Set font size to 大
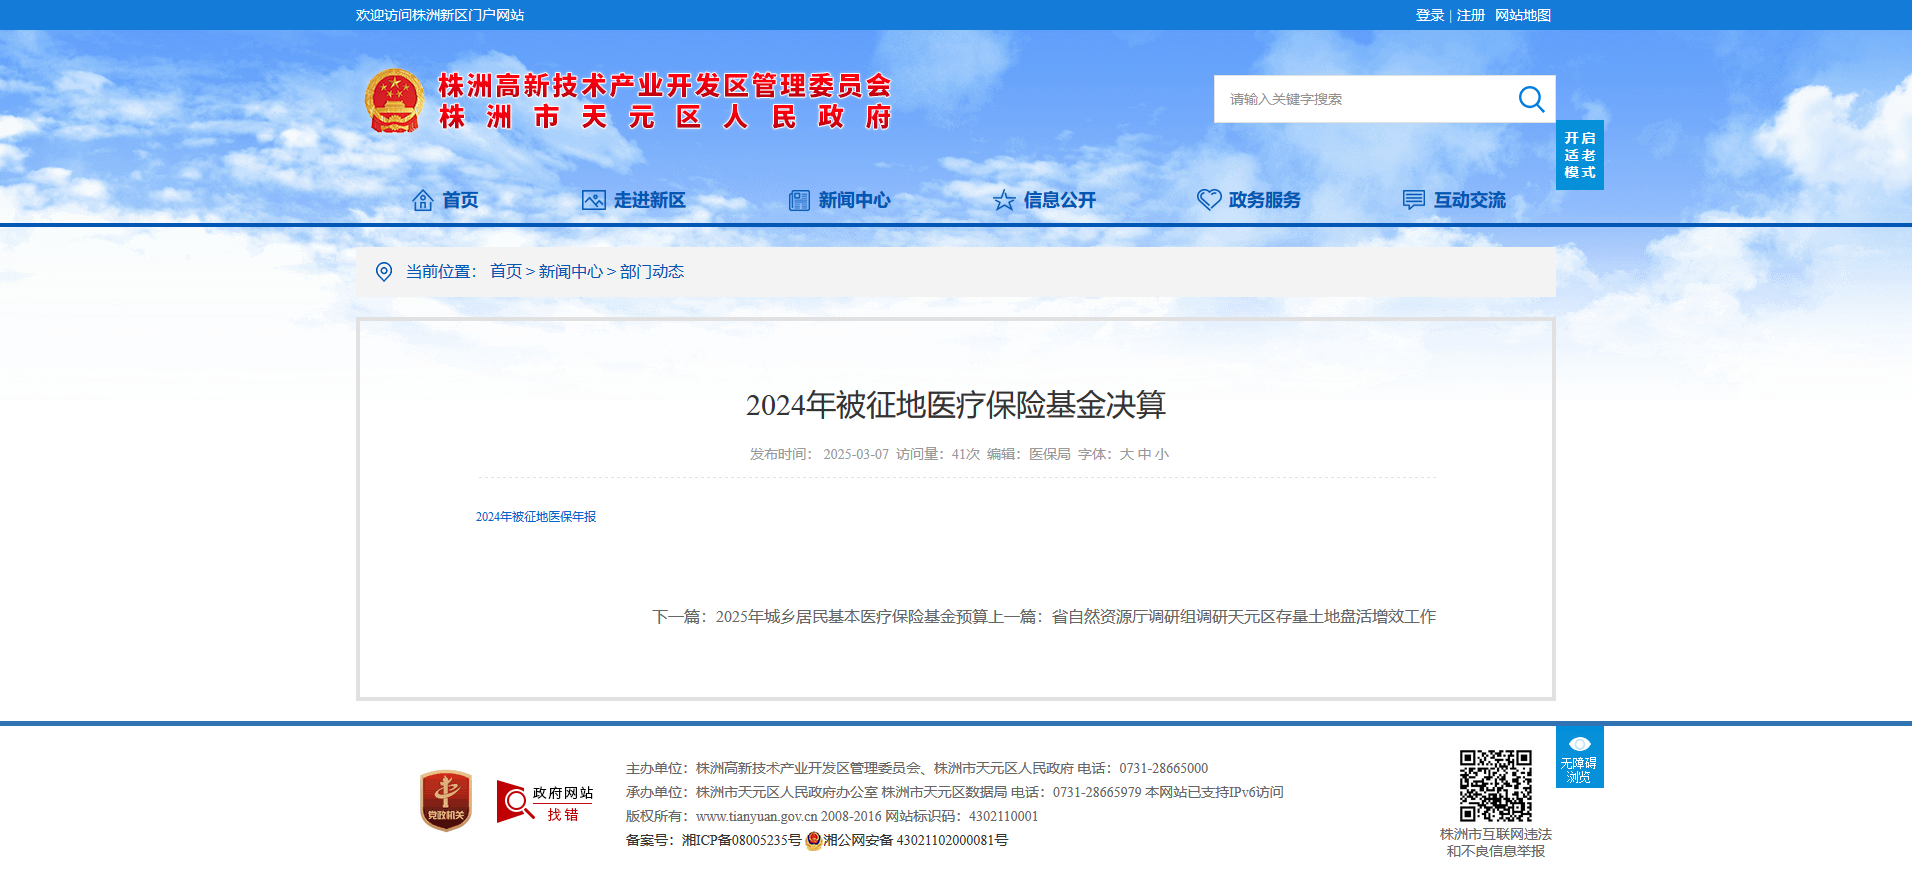The height and width of the screenshot is (880, 1912). pyautogui.click(x=1127, y=454)
